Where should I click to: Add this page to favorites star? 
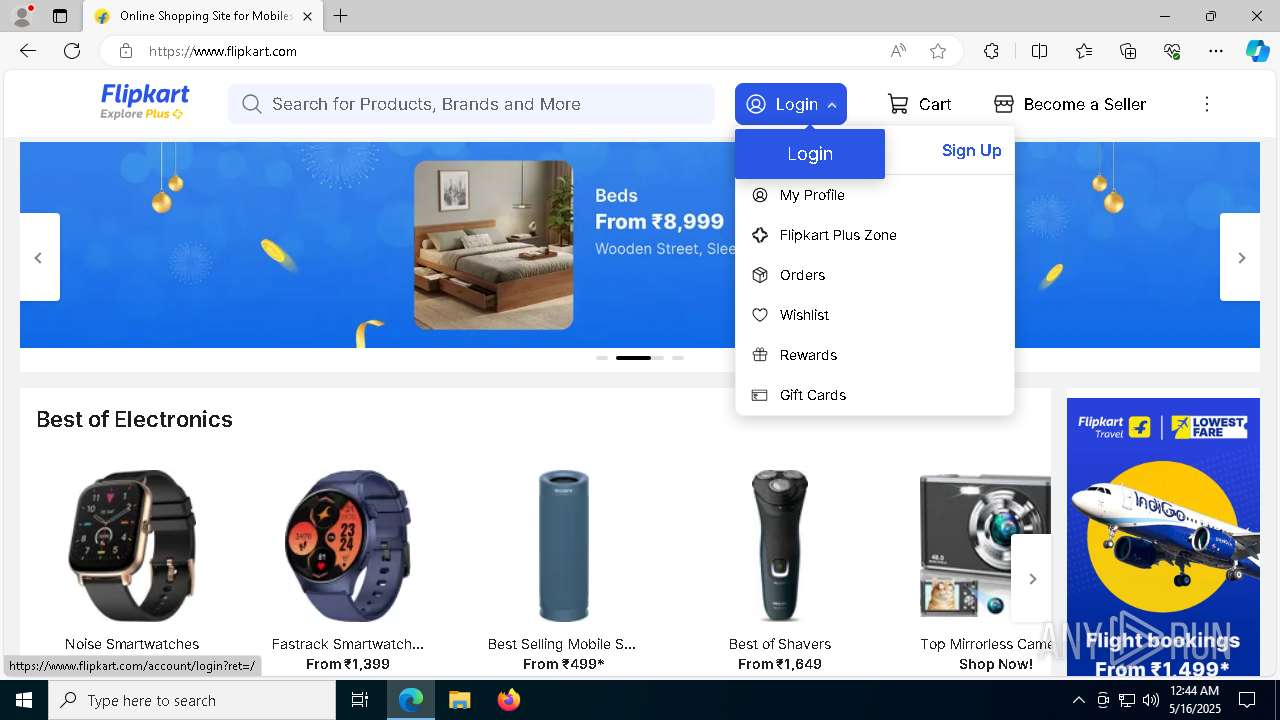coord(938,51)
